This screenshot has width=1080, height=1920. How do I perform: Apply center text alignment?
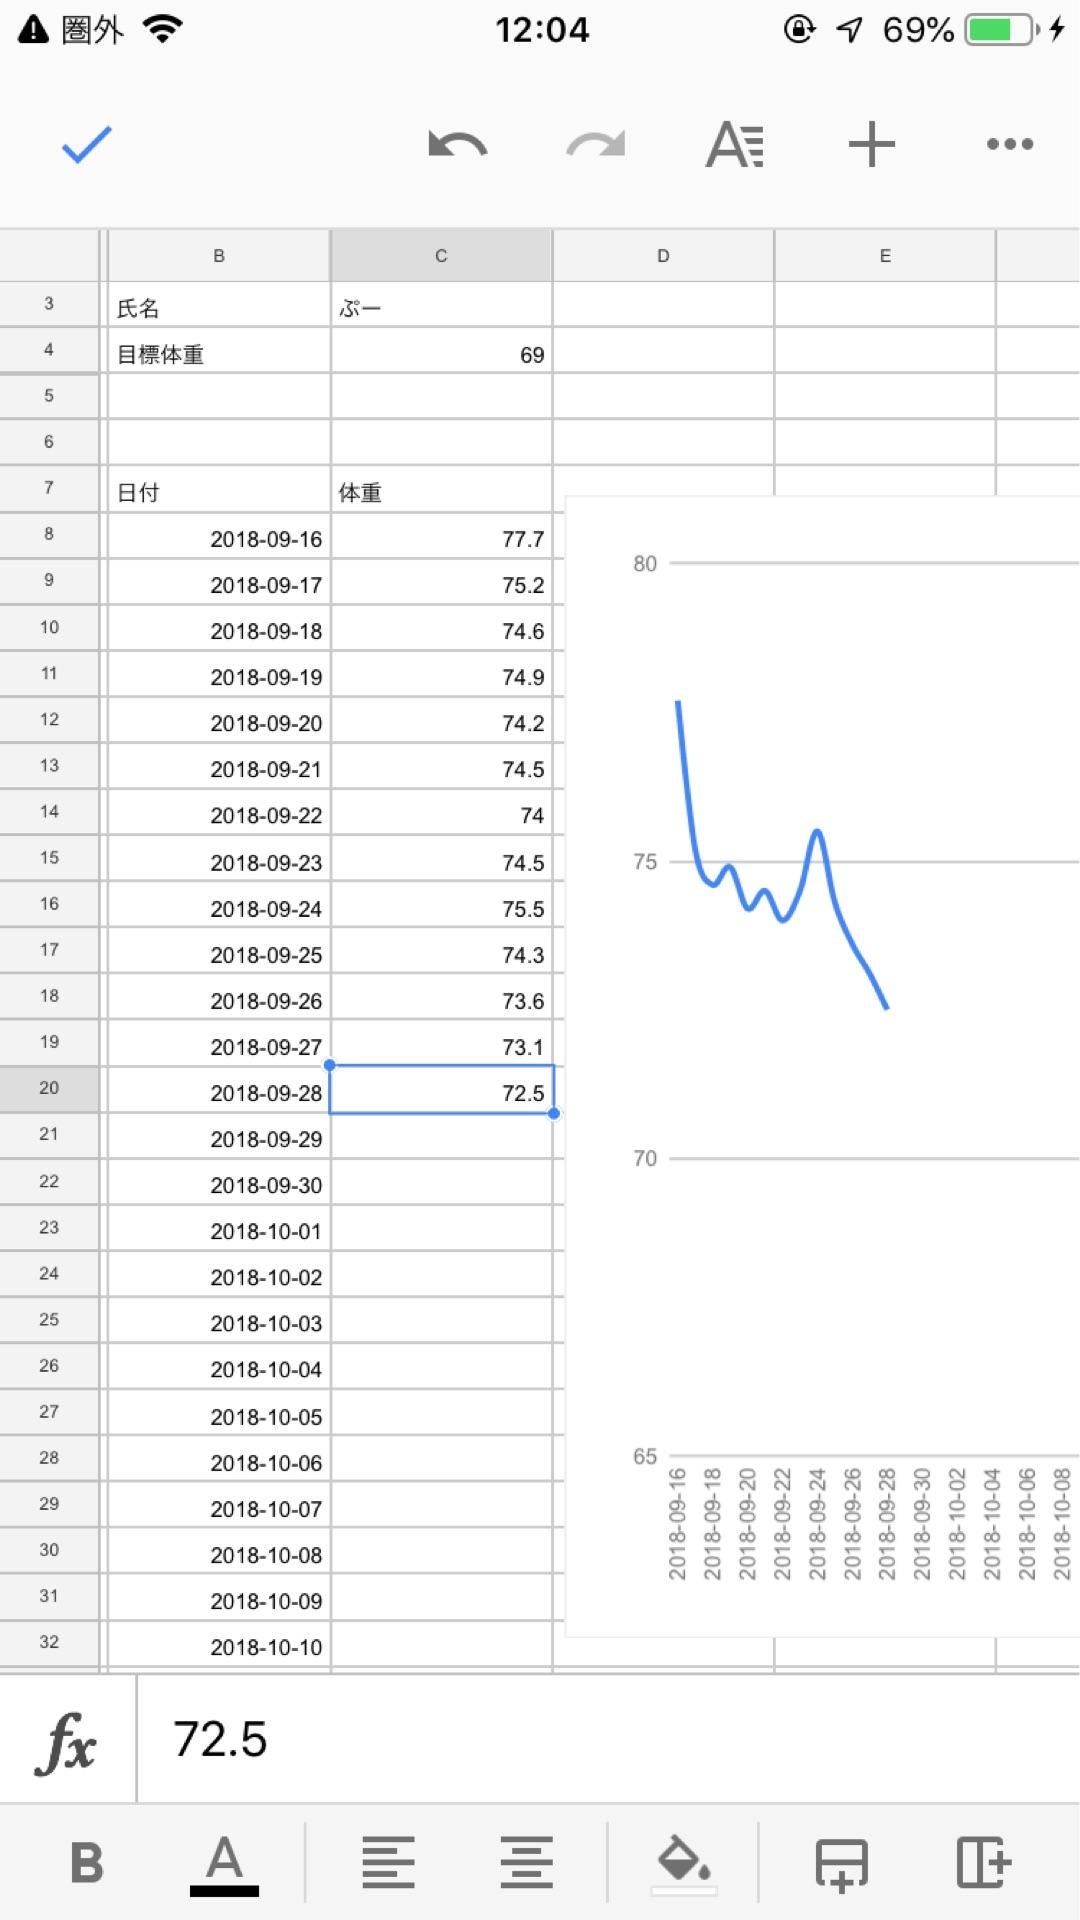(526, 1863)
